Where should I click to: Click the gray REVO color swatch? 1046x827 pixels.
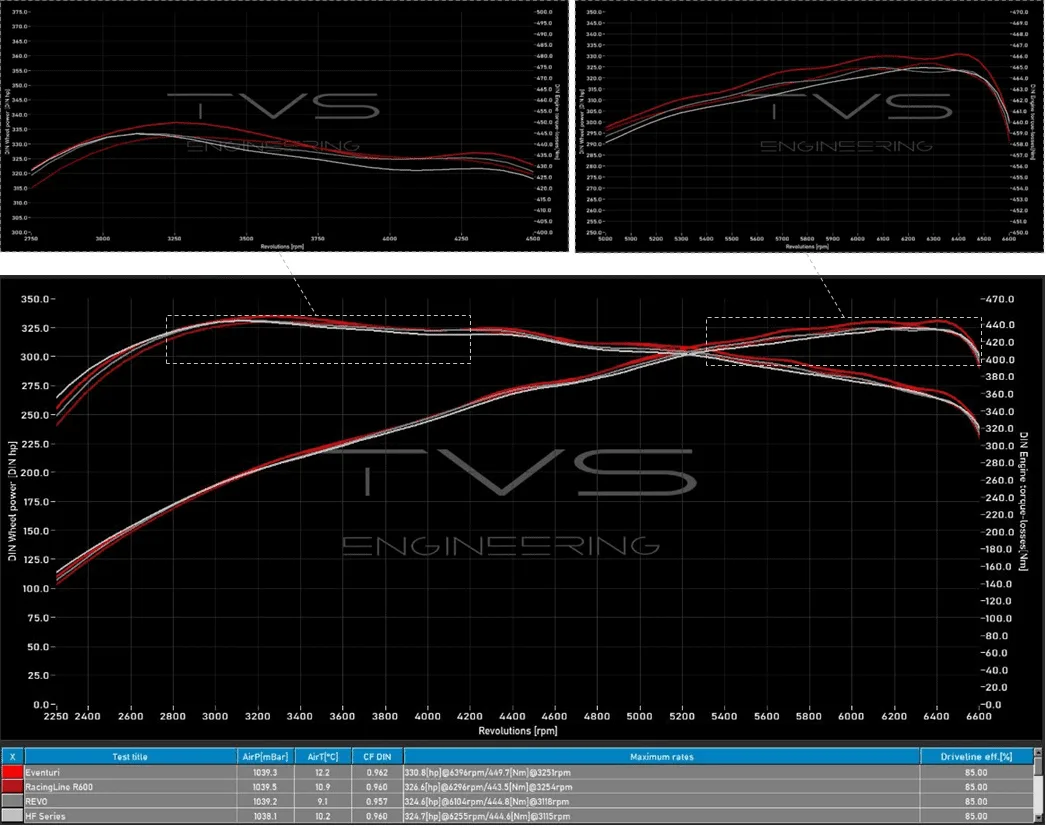13,802
